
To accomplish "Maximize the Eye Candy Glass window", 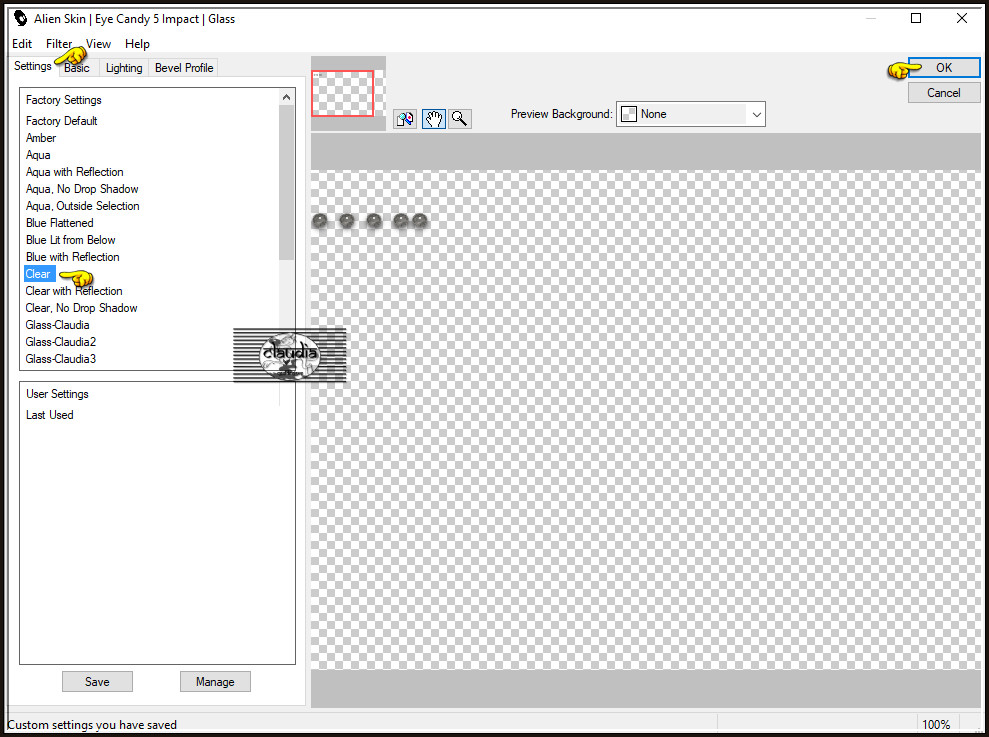I will tap(916, 18).
